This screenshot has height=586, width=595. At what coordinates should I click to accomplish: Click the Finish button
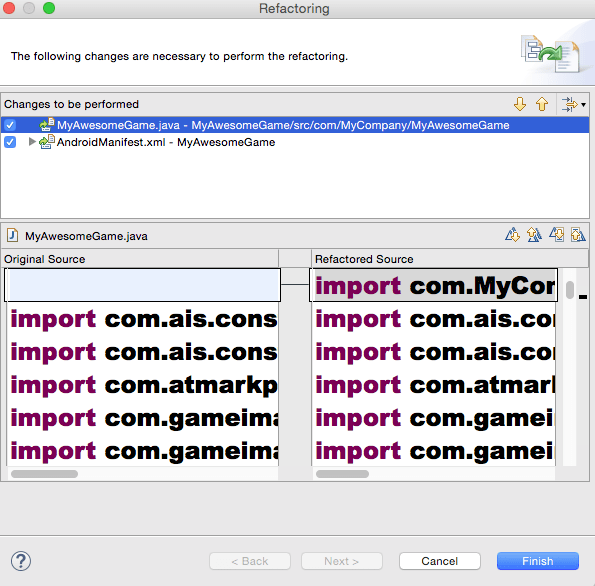pos(538,561)
